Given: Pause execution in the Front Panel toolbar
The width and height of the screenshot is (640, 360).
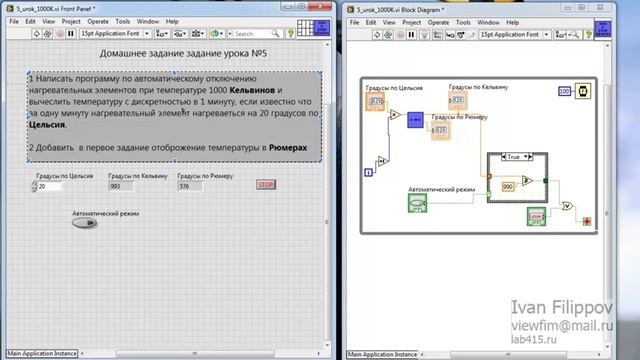Looking at the screenshot, I should pyautogui.click(x=71, y=34).
